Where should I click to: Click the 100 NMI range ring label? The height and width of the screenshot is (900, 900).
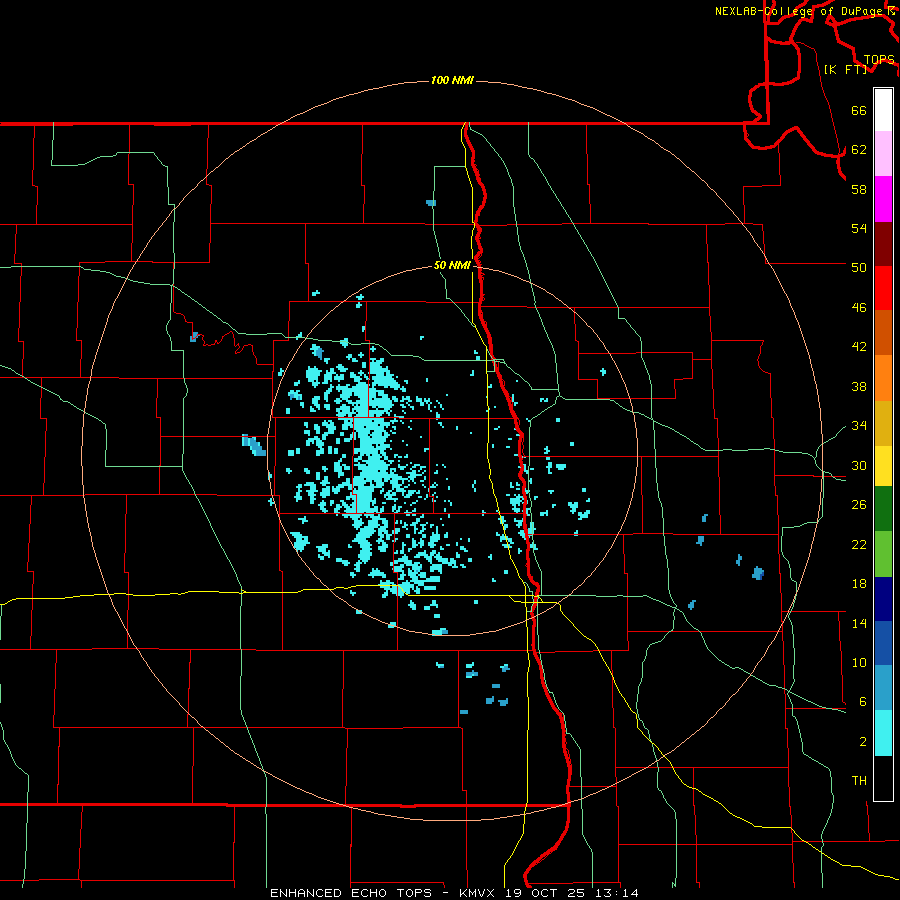click(x=452, y=80)
